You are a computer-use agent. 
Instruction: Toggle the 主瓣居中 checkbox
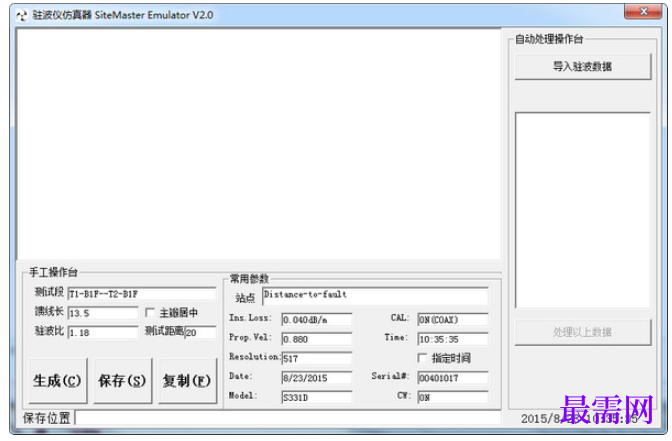pyautogui.click(x=150, y=313)
